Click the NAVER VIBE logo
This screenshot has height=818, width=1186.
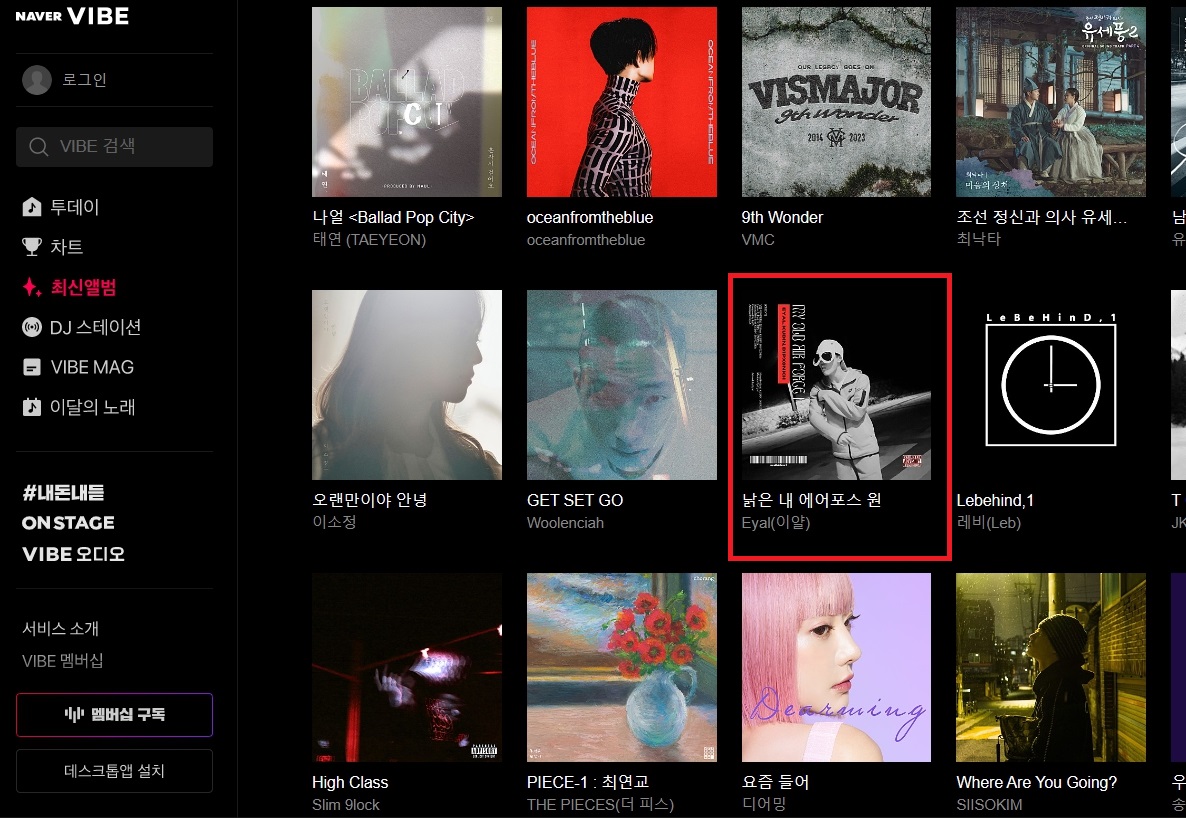point(72,16)
